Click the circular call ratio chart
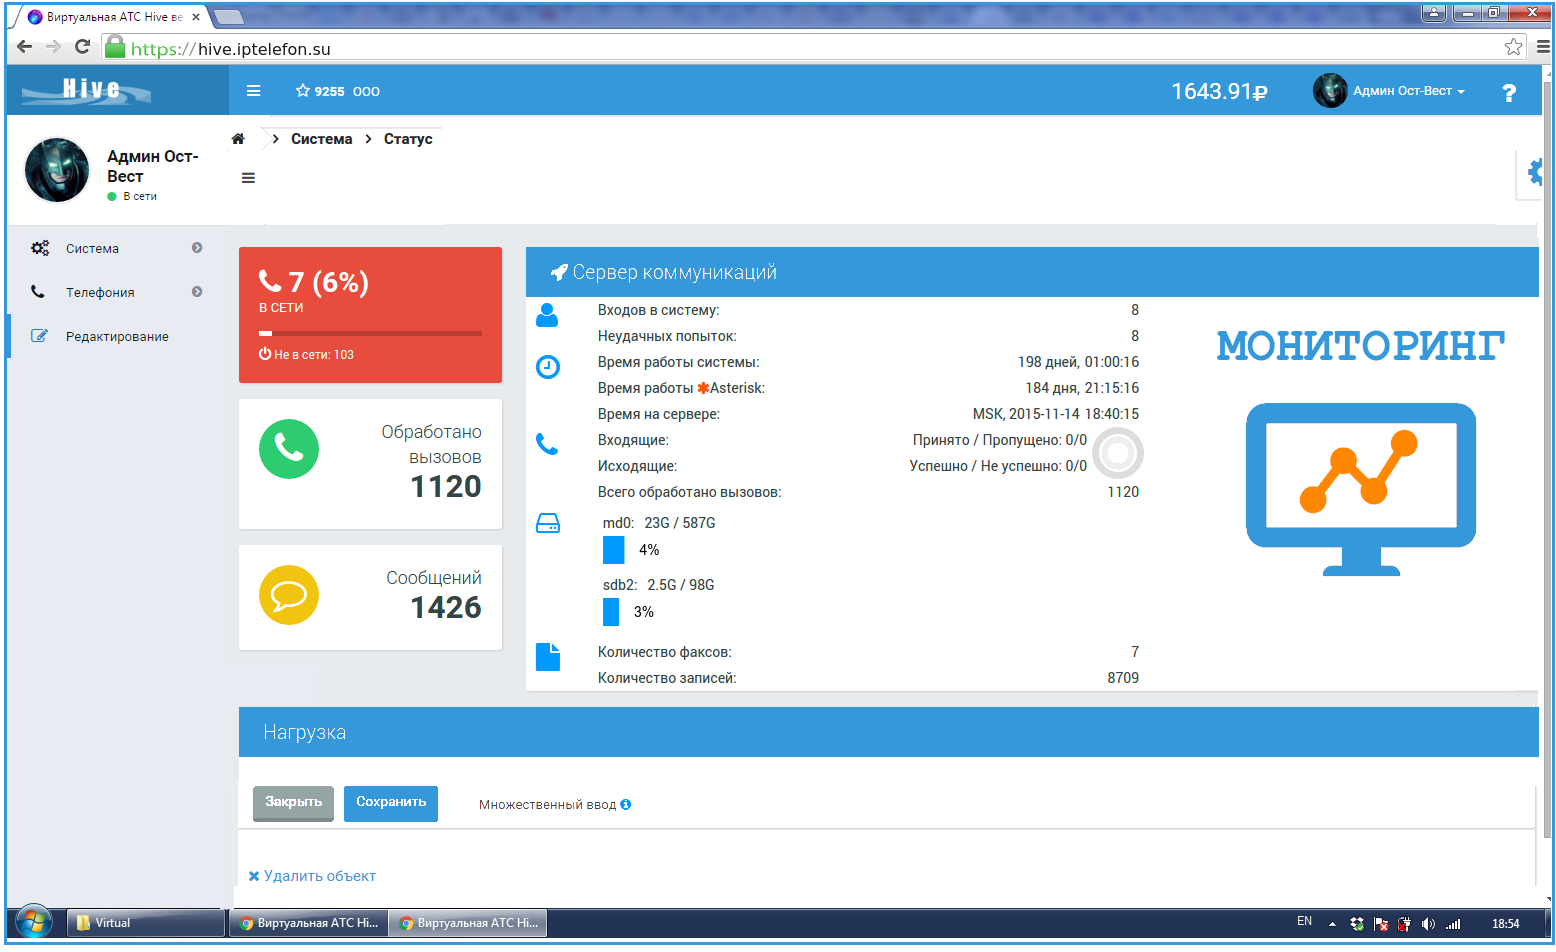The image size is (1556, 952). [x=1118, y=454]
